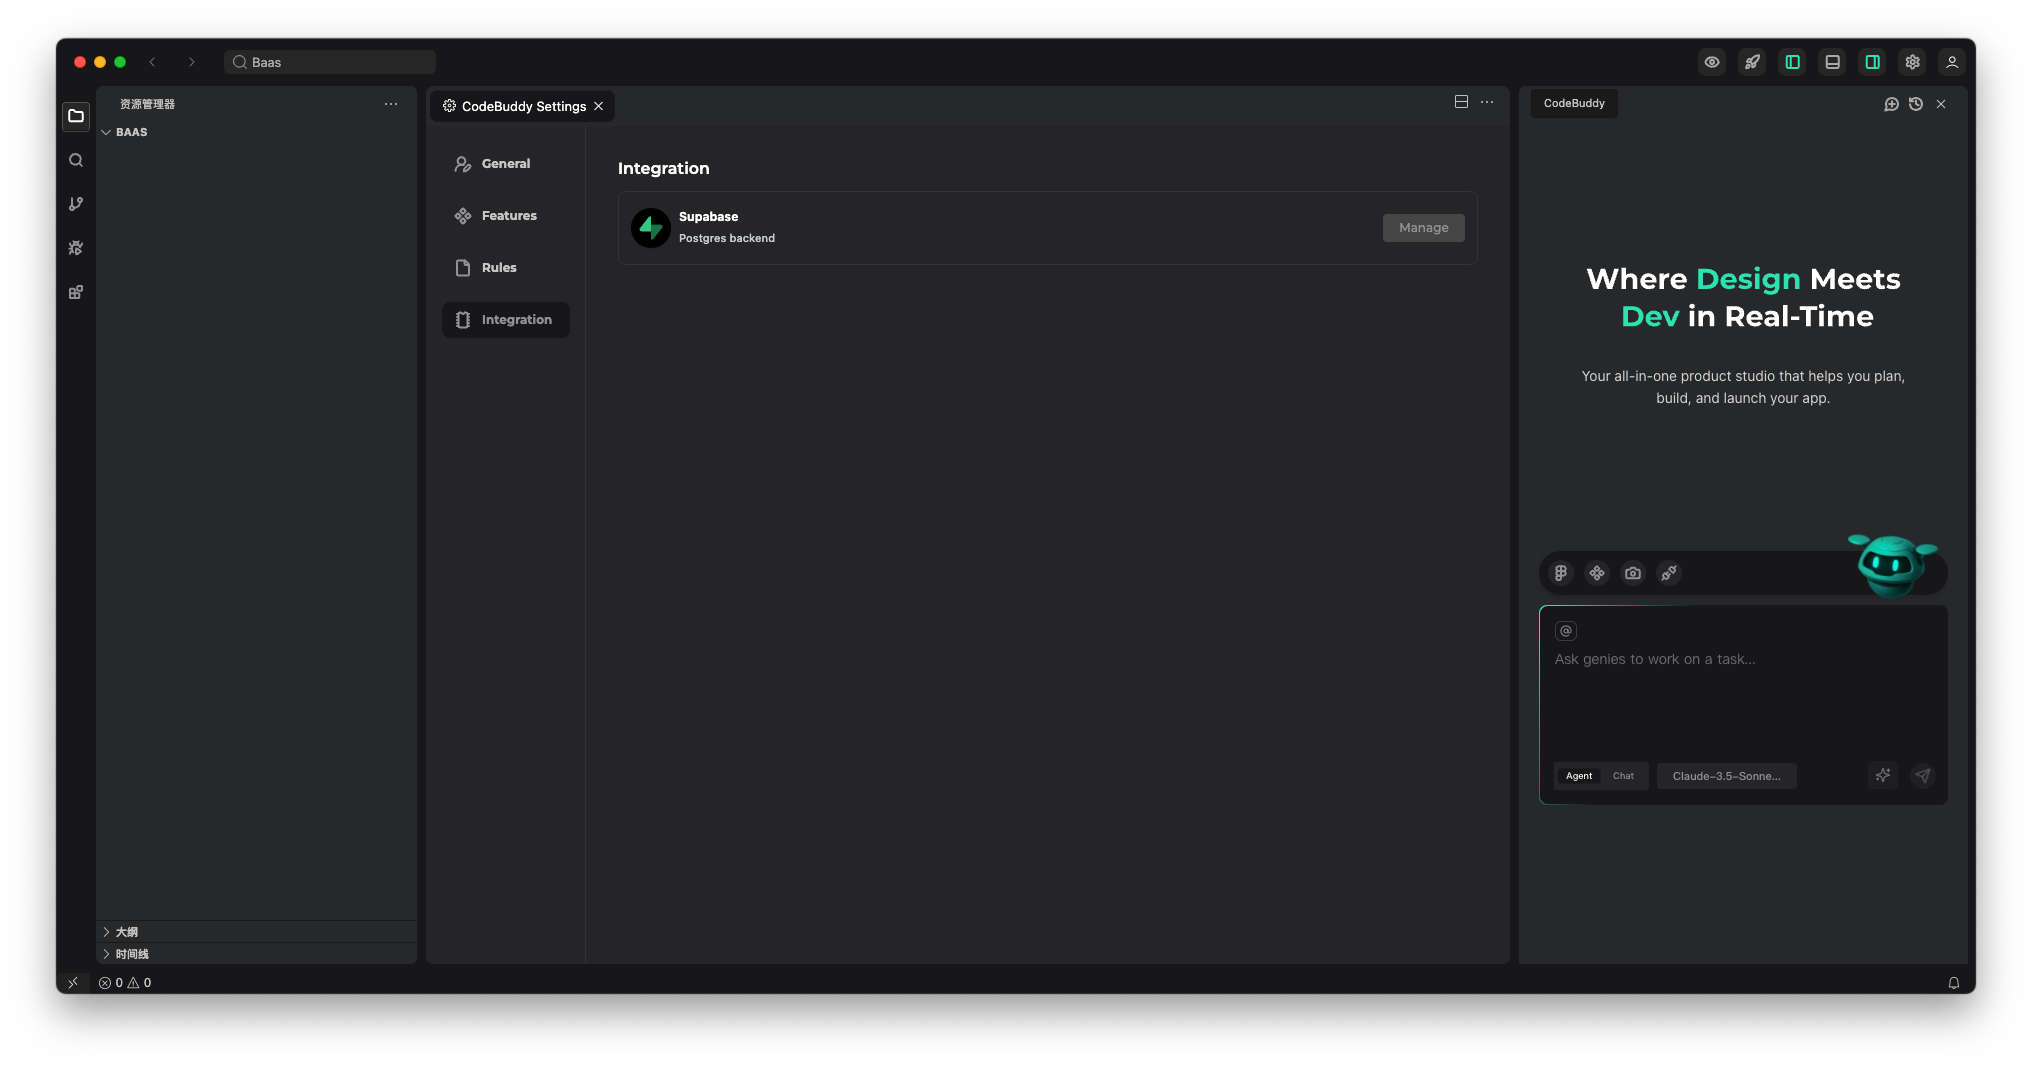Open the Rules settings section
Viewport: 2032px width, 1068px height.
point(505,268)
